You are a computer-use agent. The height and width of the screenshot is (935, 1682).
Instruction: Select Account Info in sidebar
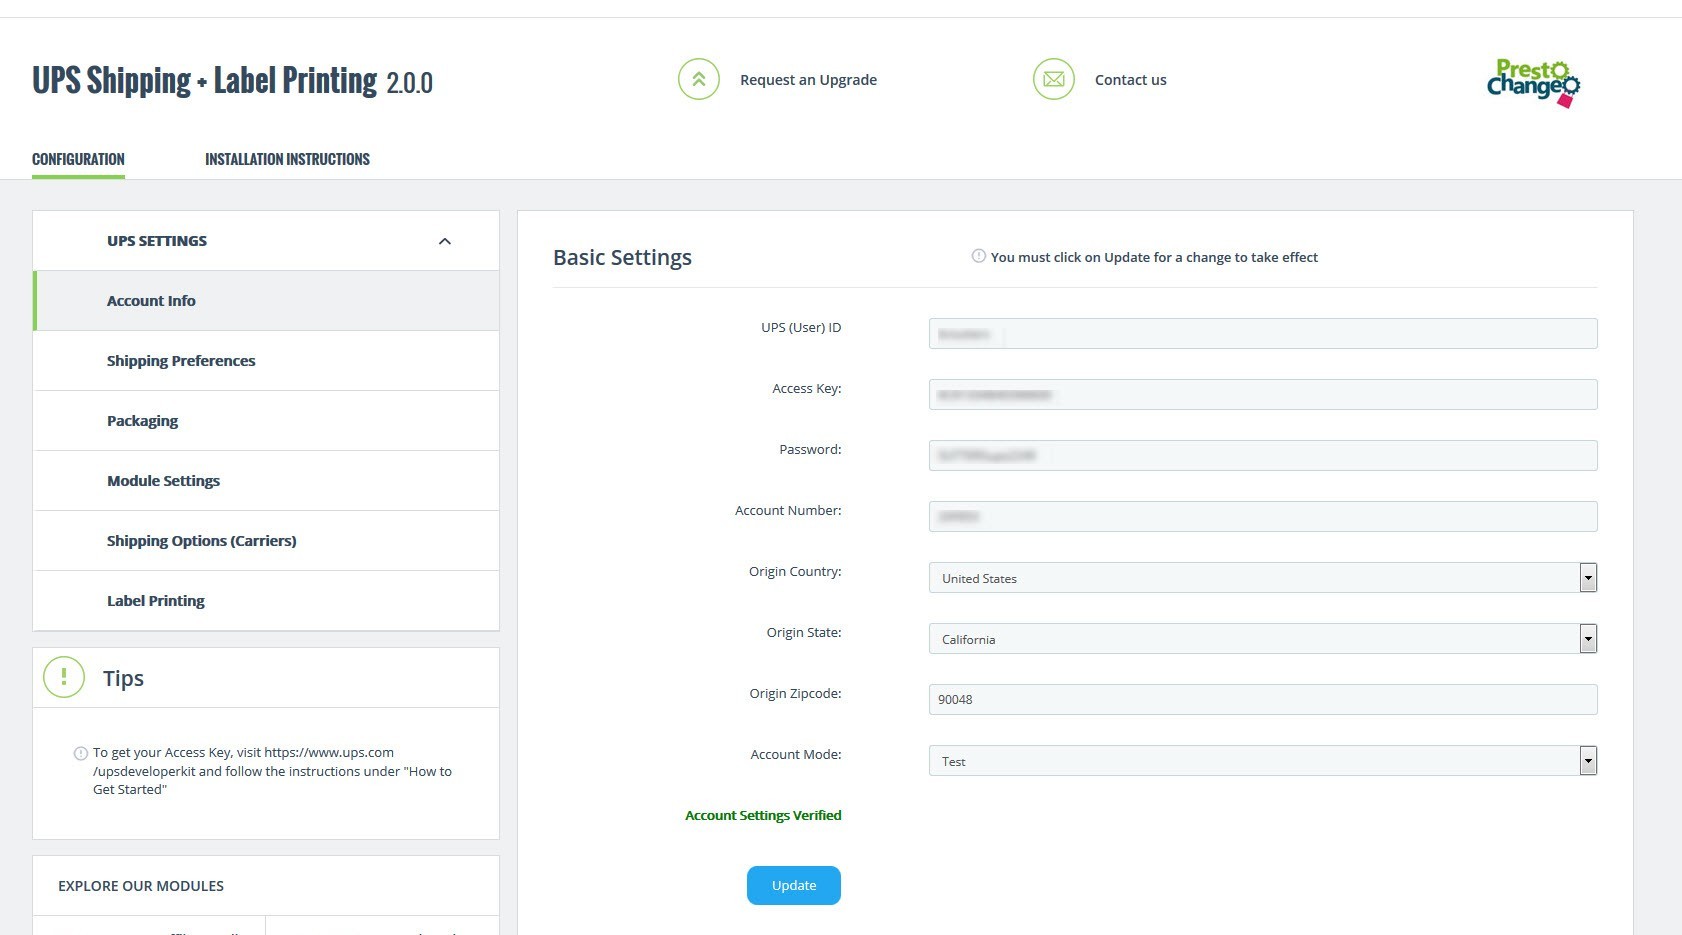click(x=266, y=301)
